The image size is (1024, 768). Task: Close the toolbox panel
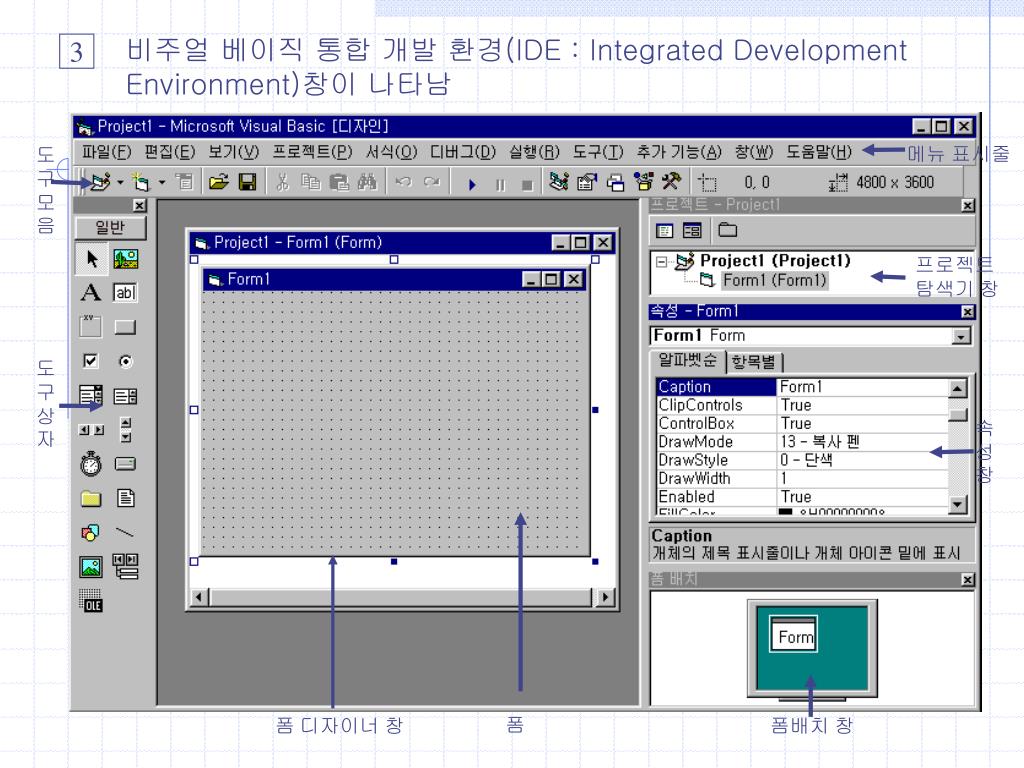[x=139, y=205]
